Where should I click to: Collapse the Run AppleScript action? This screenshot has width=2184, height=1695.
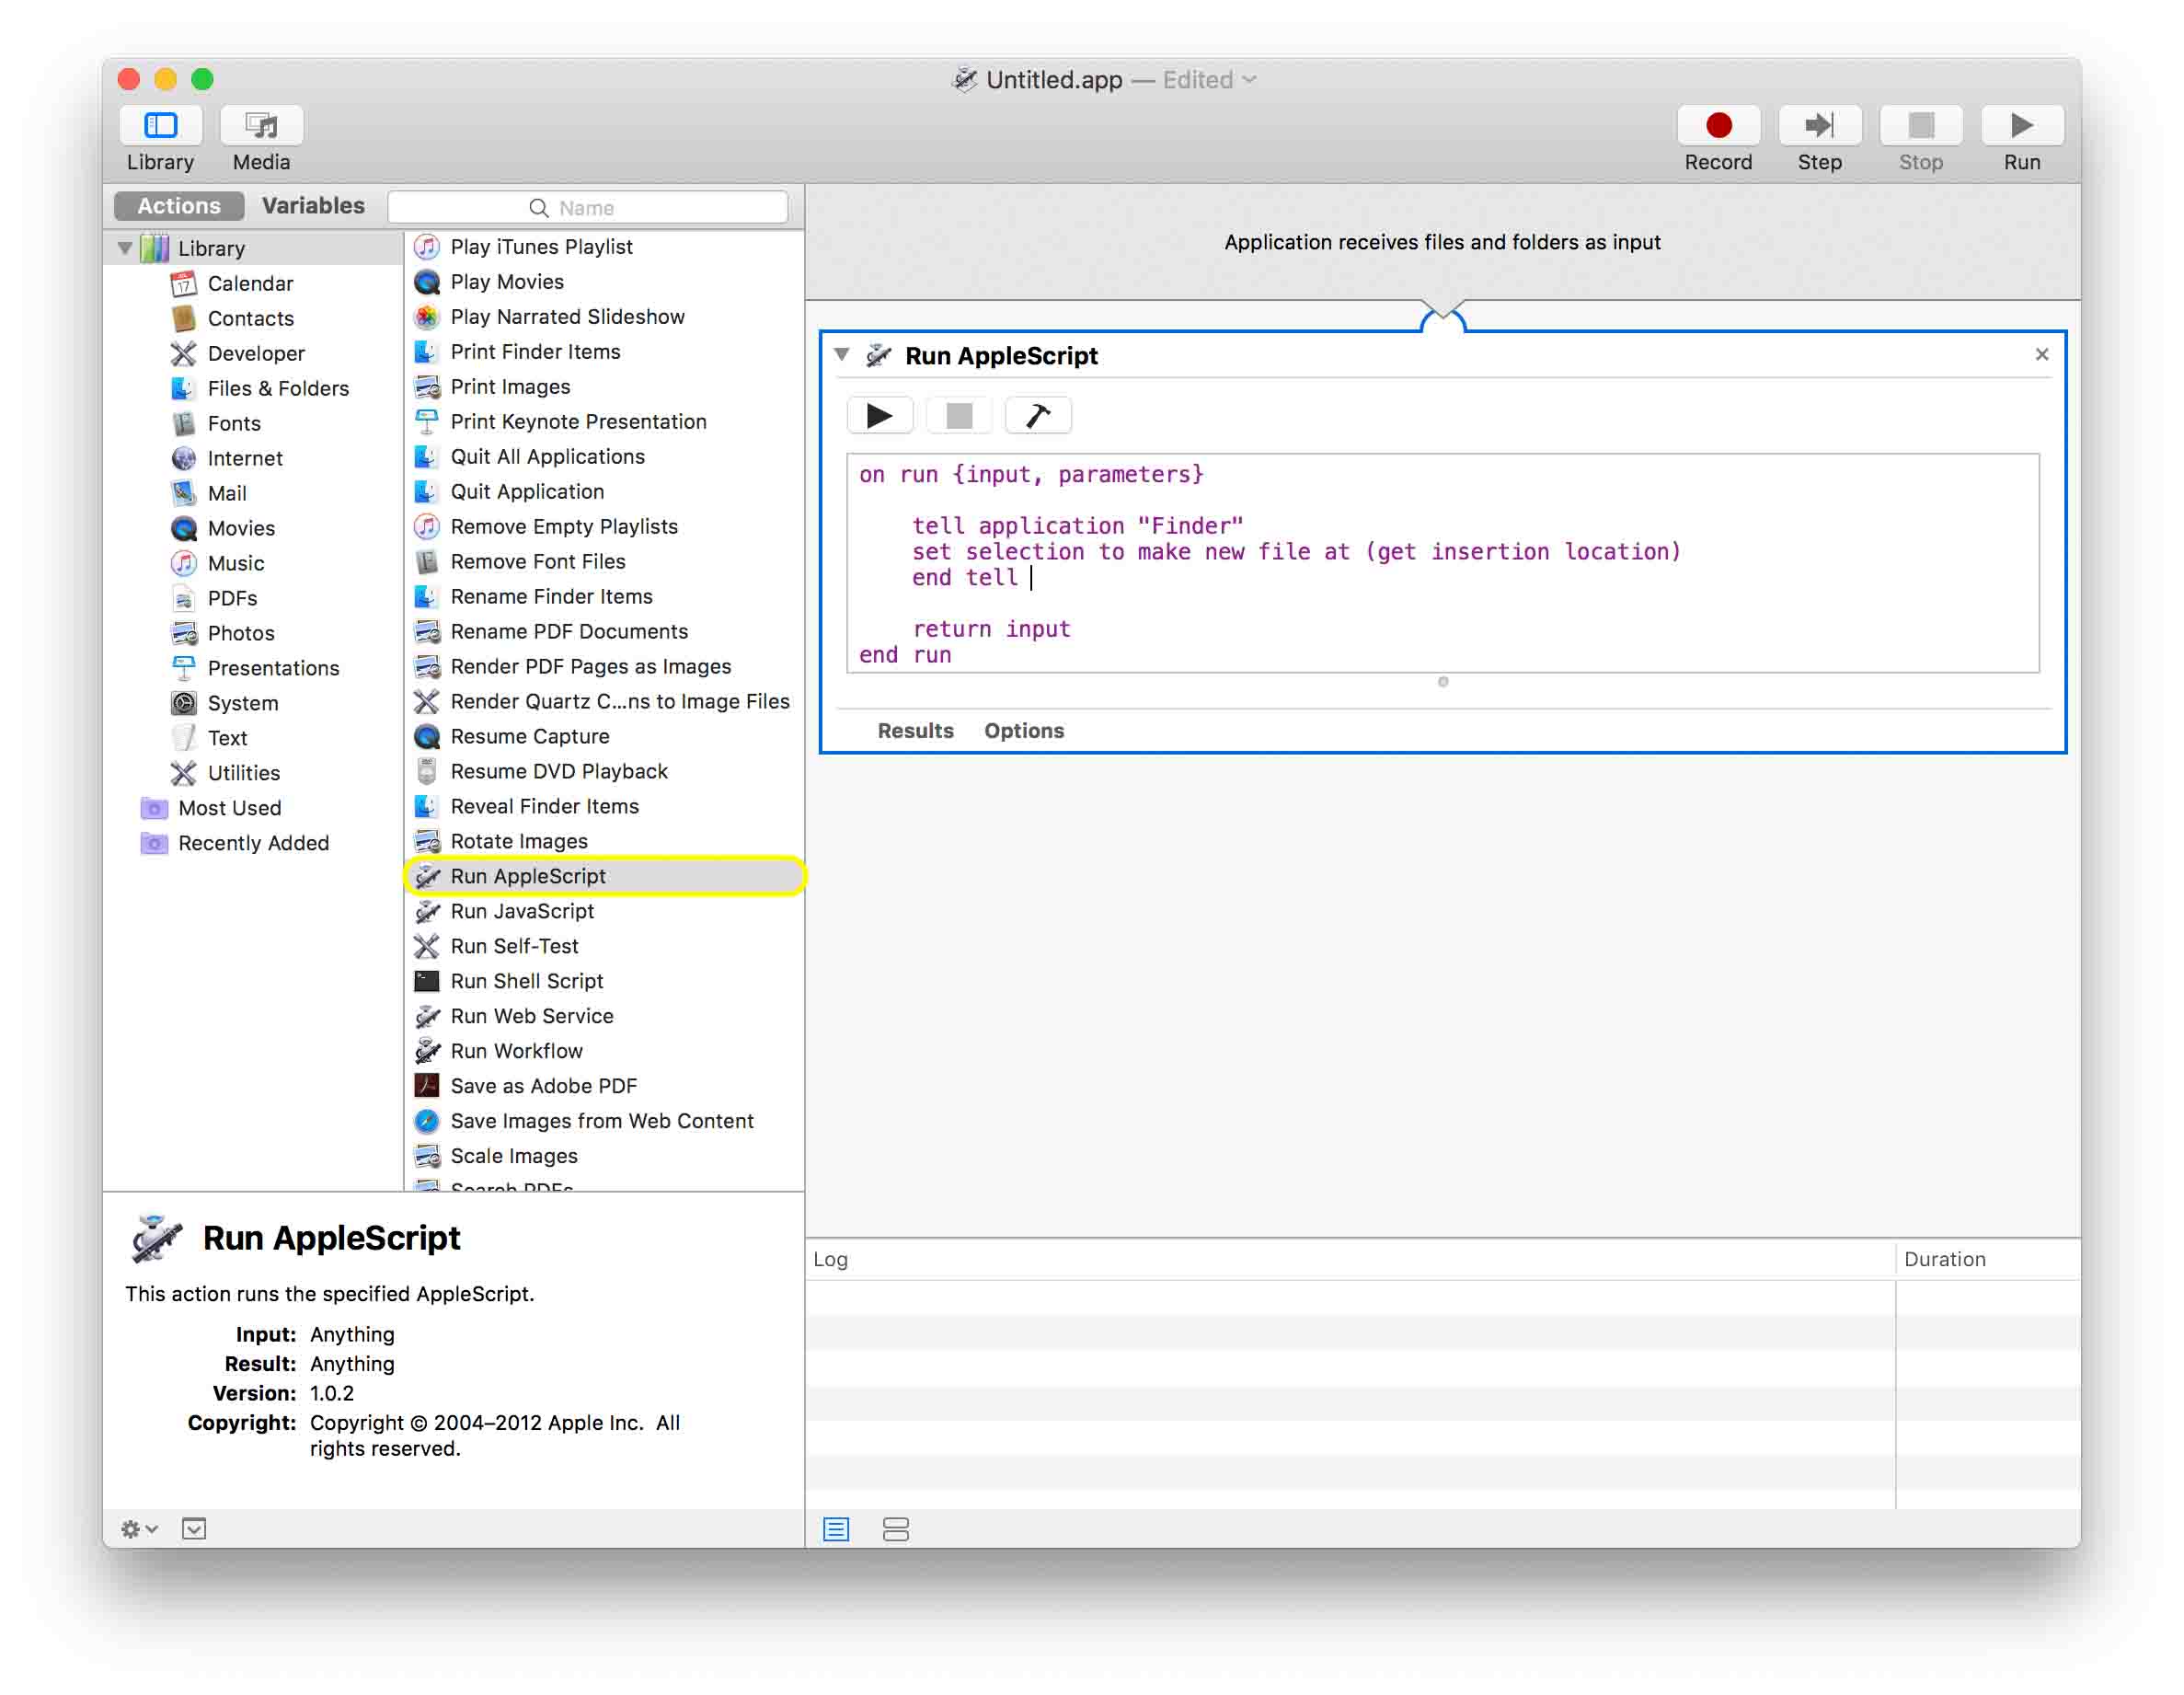842,354
